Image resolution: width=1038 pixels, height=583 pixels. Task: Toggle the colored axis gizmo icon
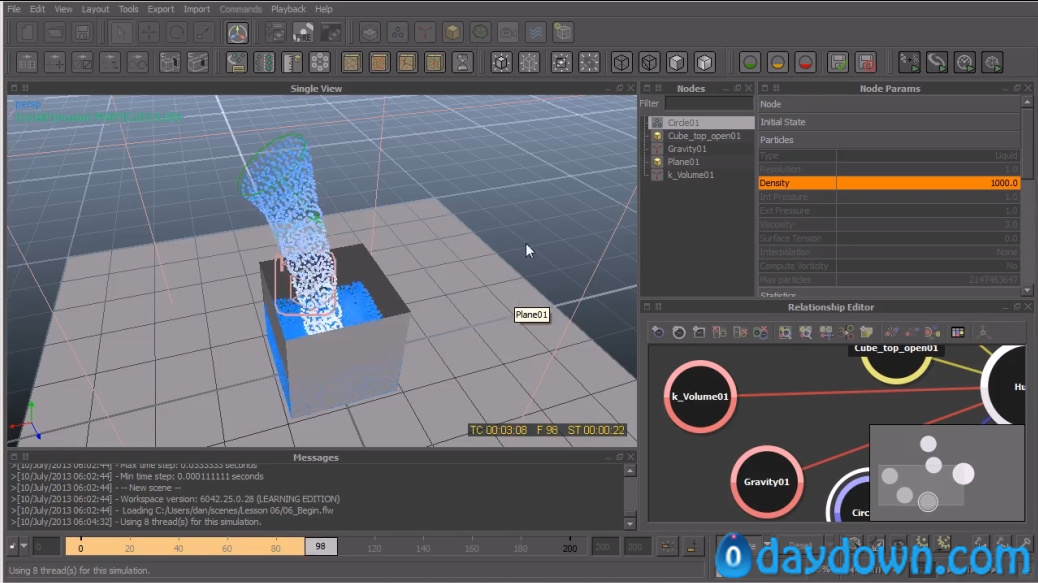pos(237,32)
